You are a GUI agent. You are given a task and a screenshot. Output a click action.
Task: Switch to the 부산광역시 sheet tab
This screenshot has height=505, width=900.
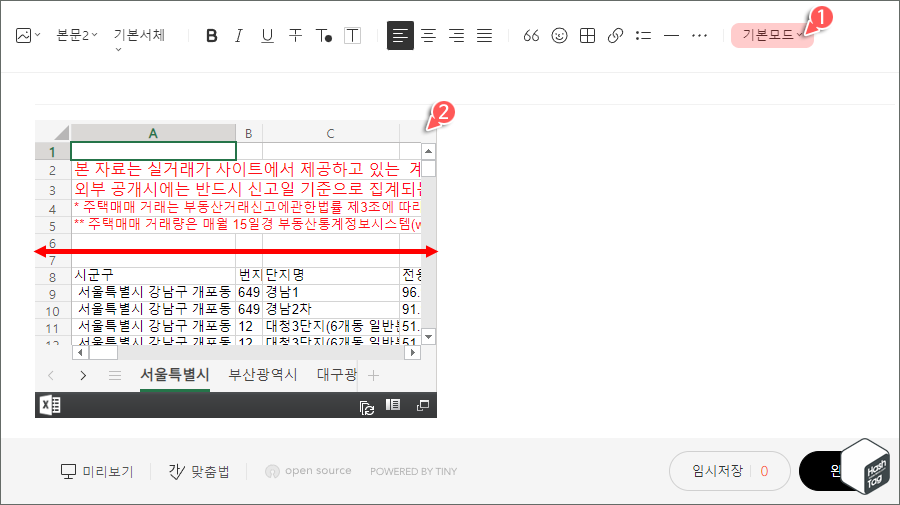263,375
